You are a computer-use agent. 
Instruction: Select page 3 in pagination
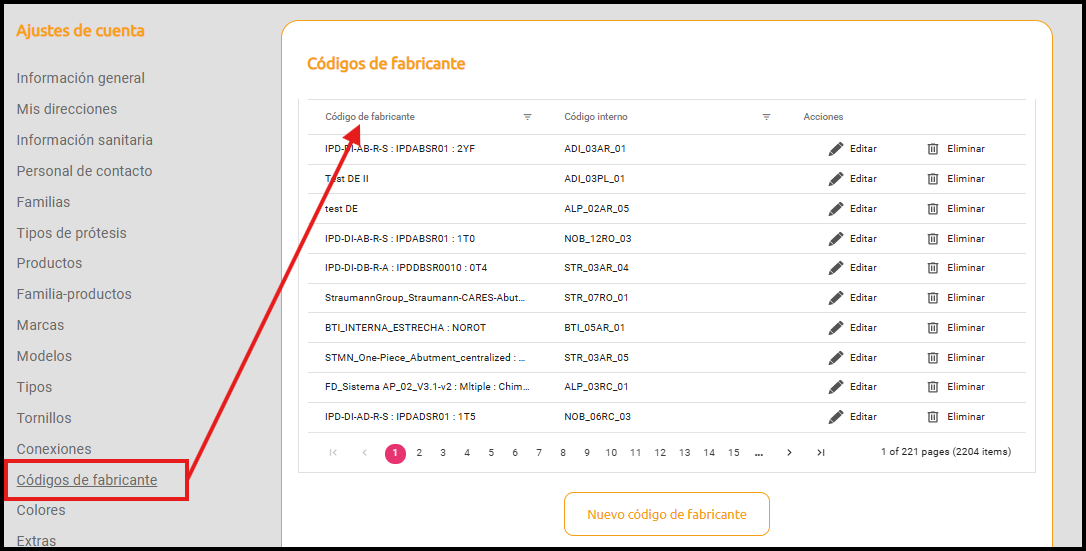[x=443, y=453]
